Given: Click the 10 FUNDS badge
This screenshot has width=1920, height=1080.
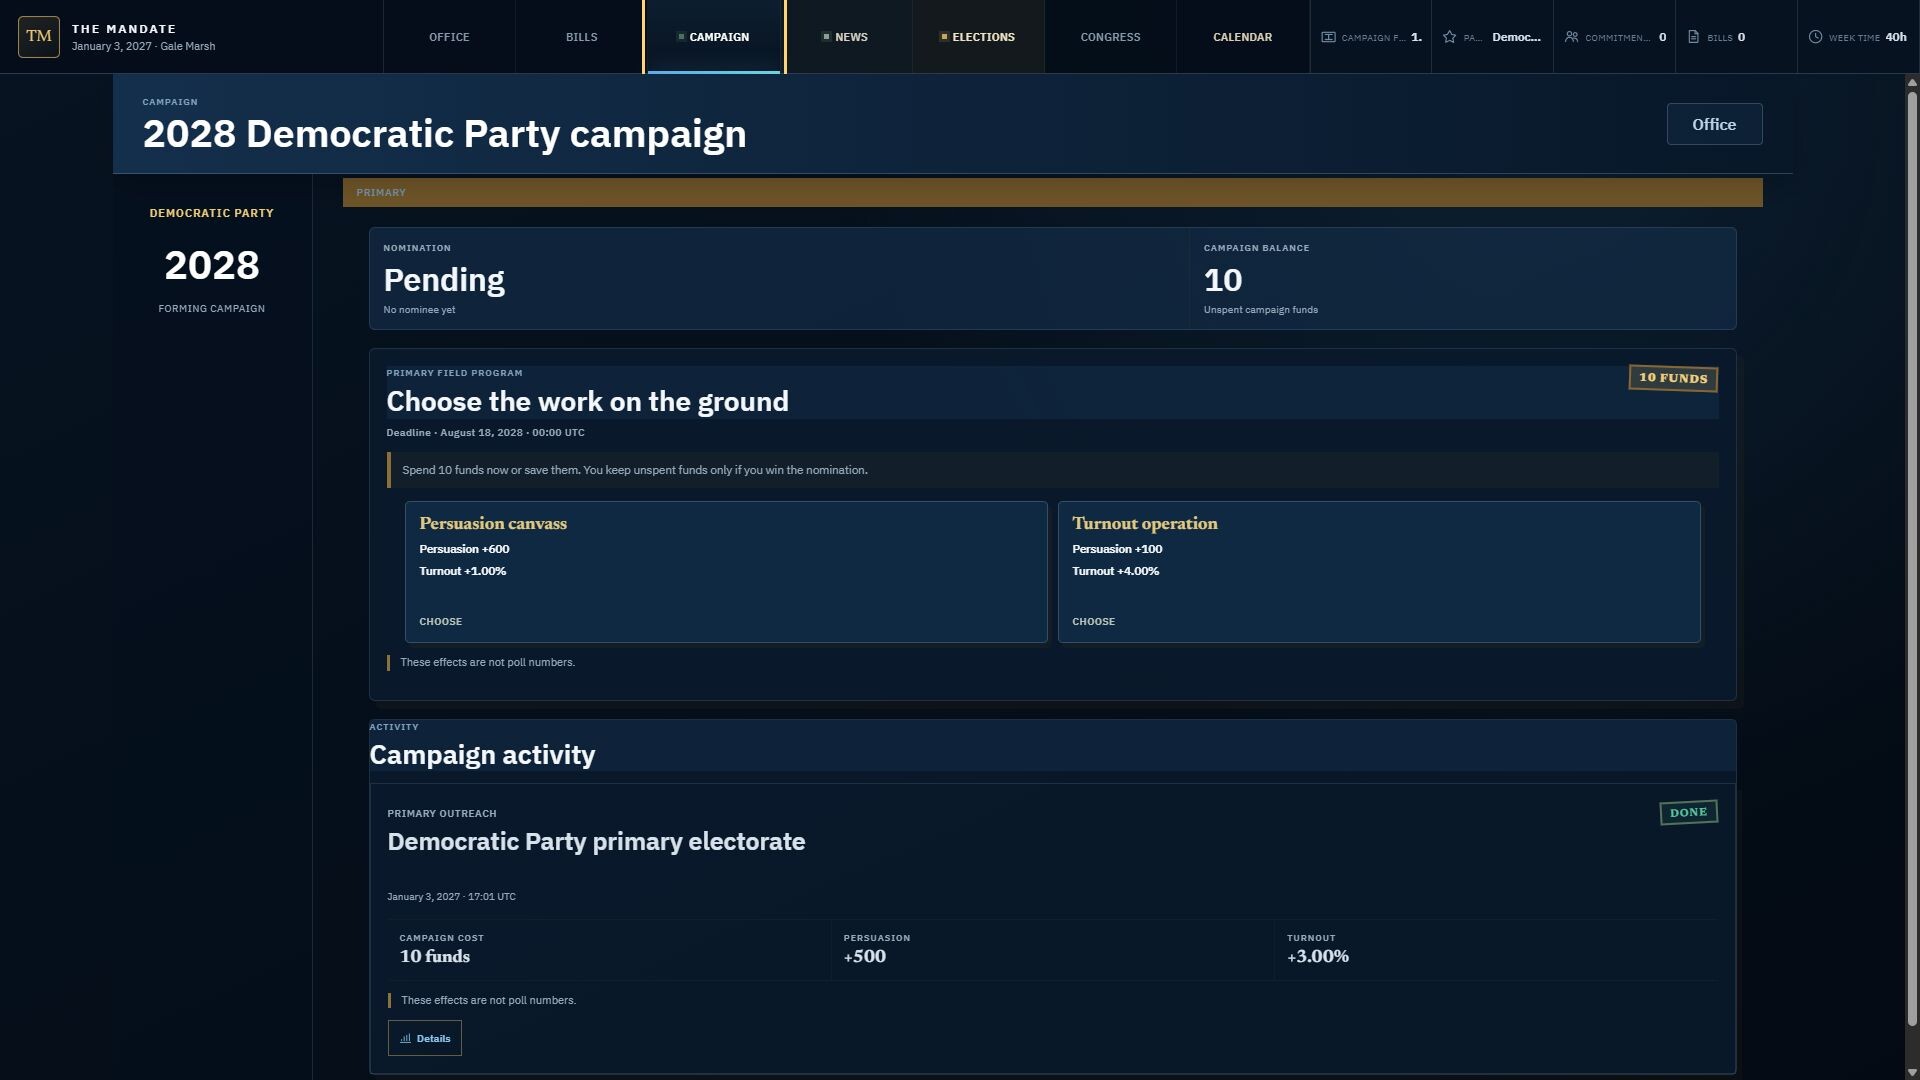Looking at the screenshot, I should 1673,378.
